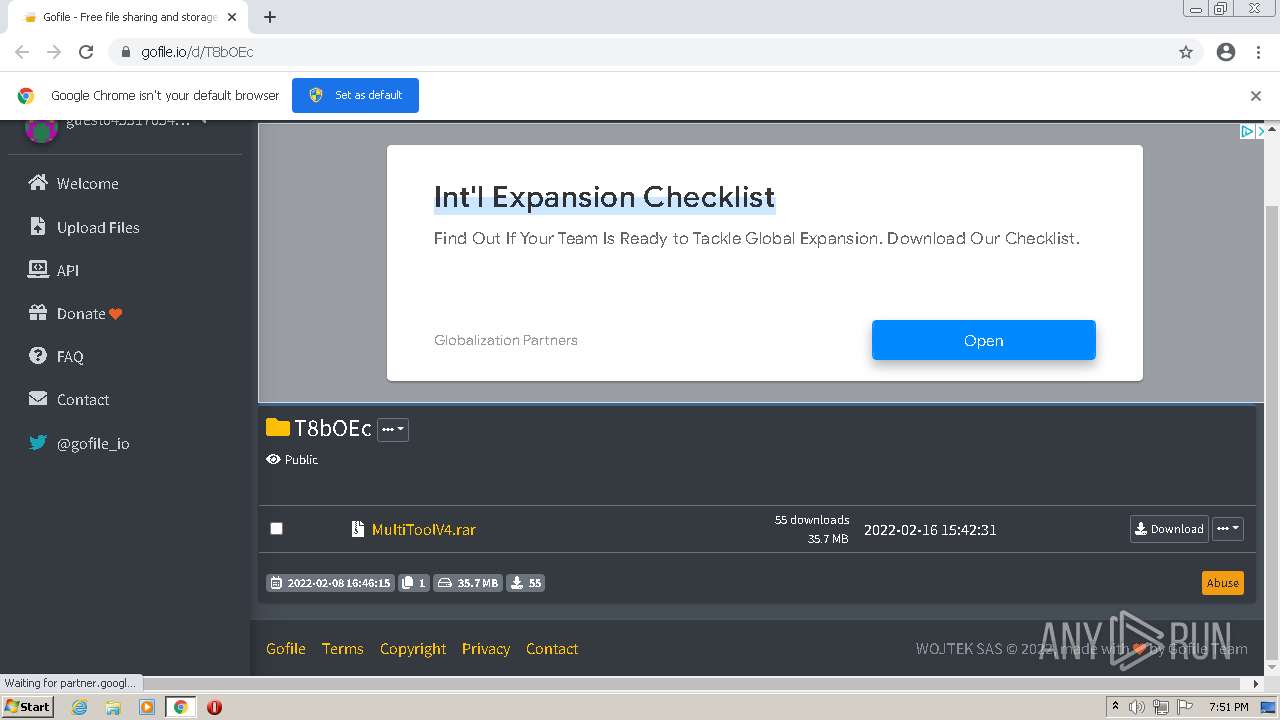Image resolution: width=1280 pixels, height=720 pixels.
Task: Open the Windows Start menu
Action: coord(28,706)
